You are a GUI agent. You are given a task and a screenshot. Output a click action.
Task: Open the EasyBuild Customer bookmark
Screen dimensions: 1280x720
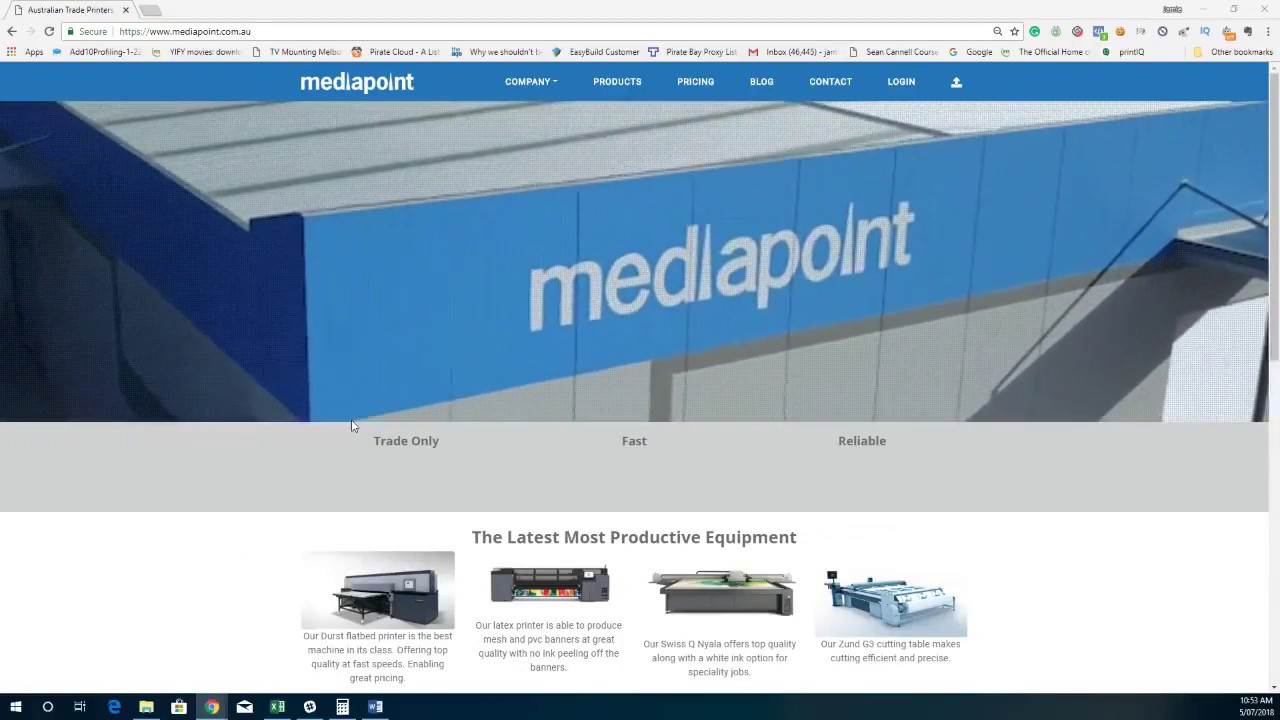(x=595, y=52)
